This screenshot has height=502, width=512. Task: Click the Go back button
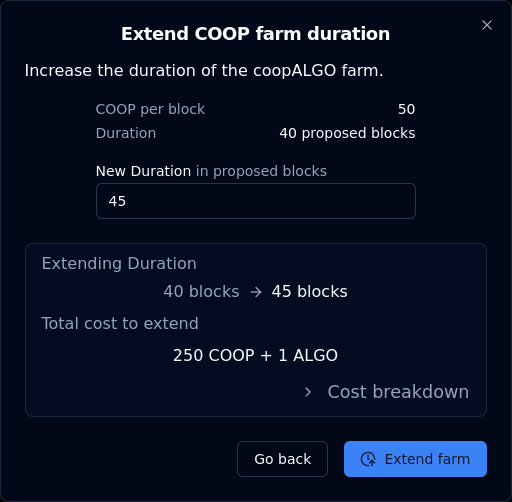tap(282, 459)
